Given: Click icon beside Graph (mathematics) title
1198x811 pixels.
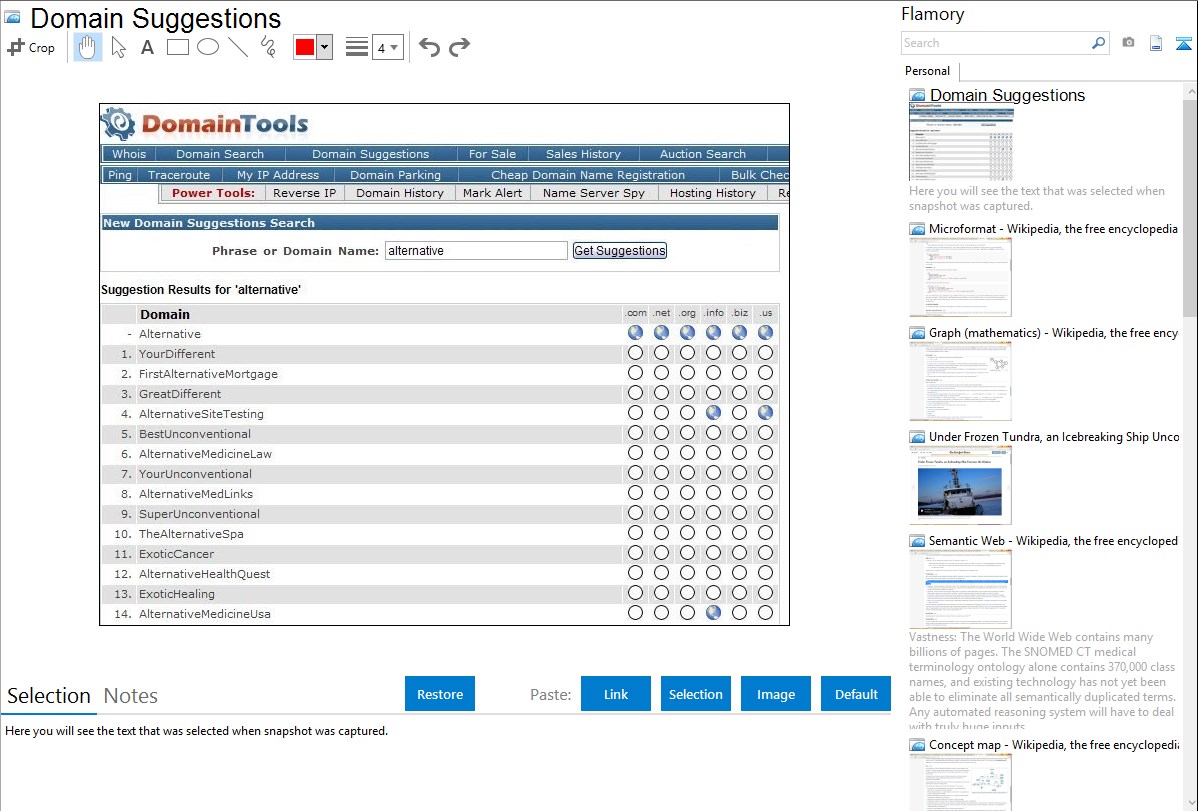Looking at the screenshot, I should (x=917, y=333).
